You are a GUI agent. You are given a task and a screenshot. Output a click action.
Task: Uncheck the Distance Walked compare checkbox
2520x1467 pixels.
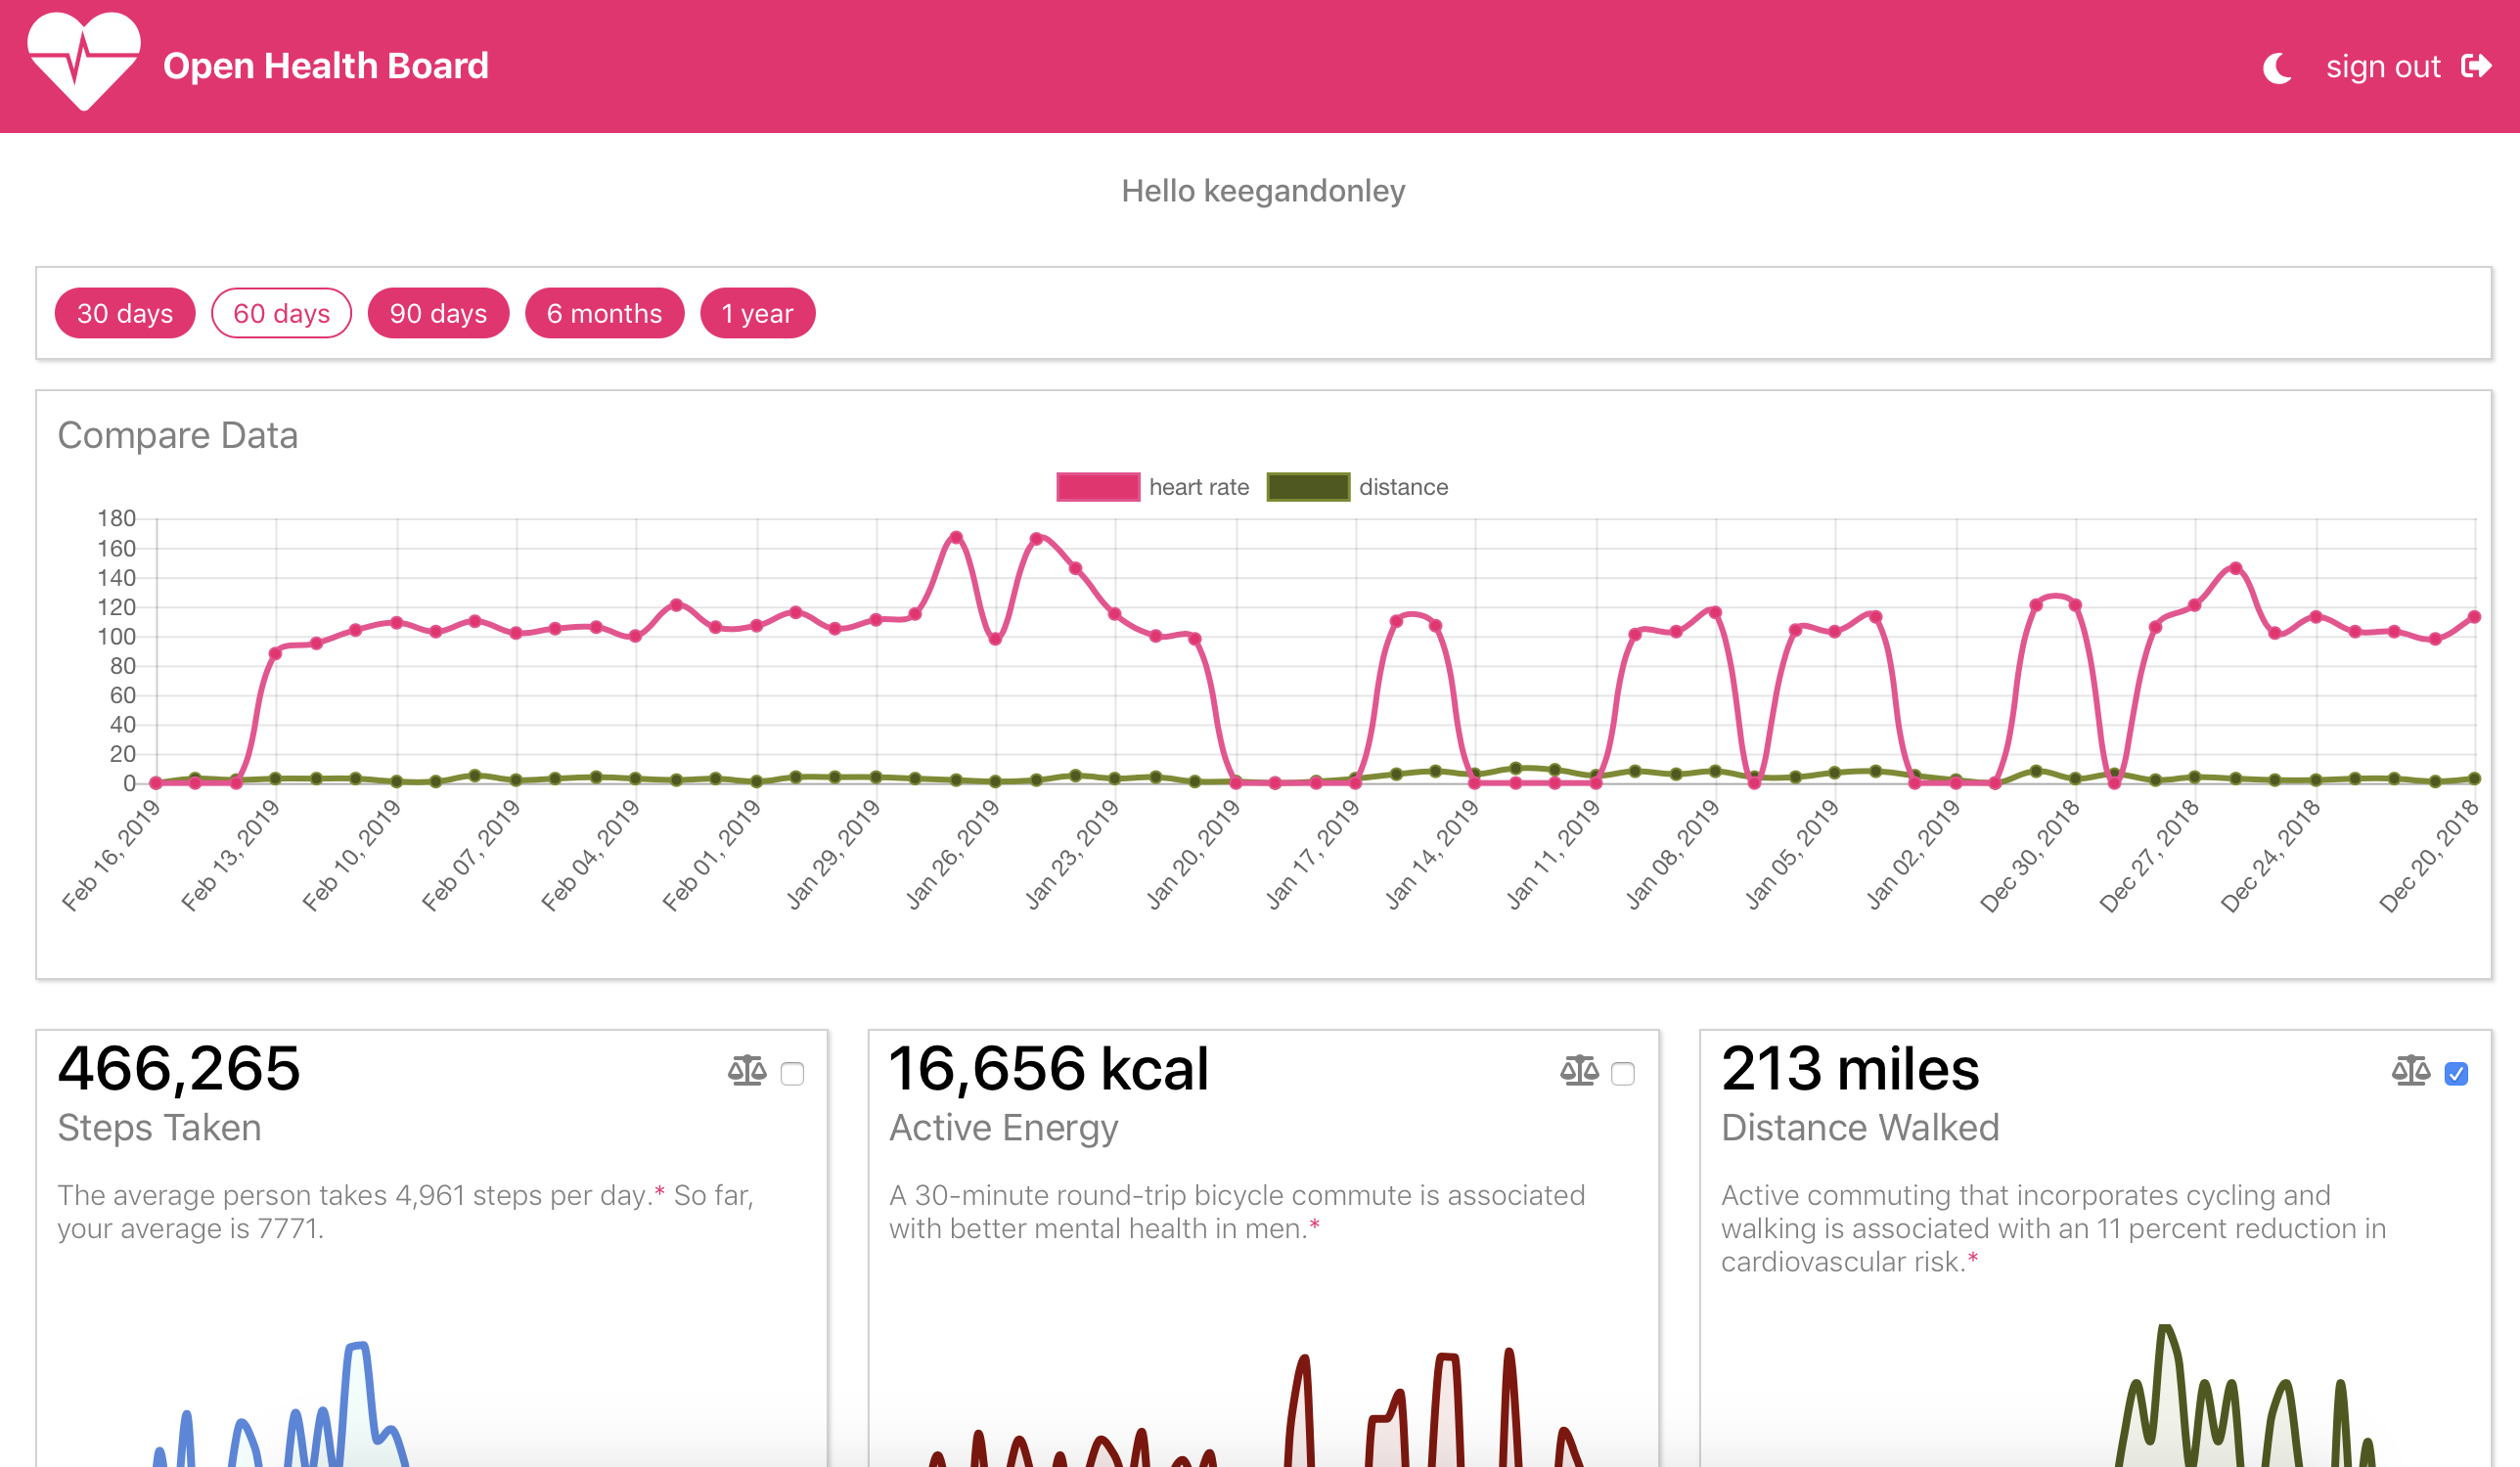click(2455, 1074)
